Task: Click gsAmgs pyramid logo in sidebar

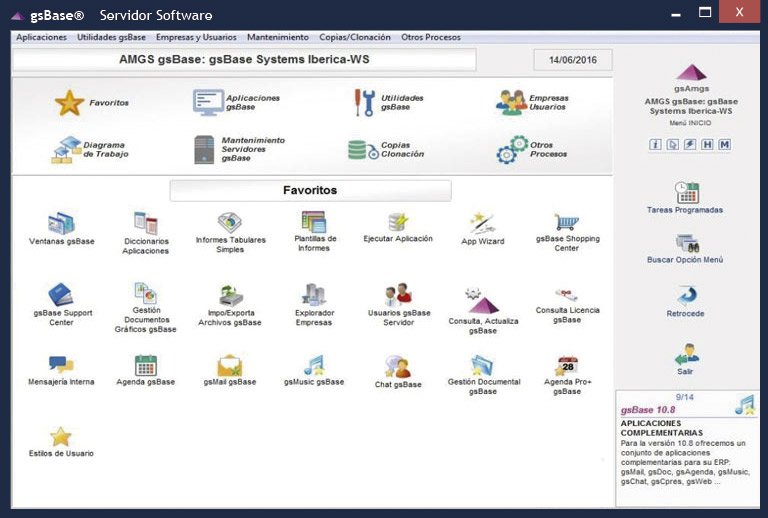Action: (x=691, y=72)
